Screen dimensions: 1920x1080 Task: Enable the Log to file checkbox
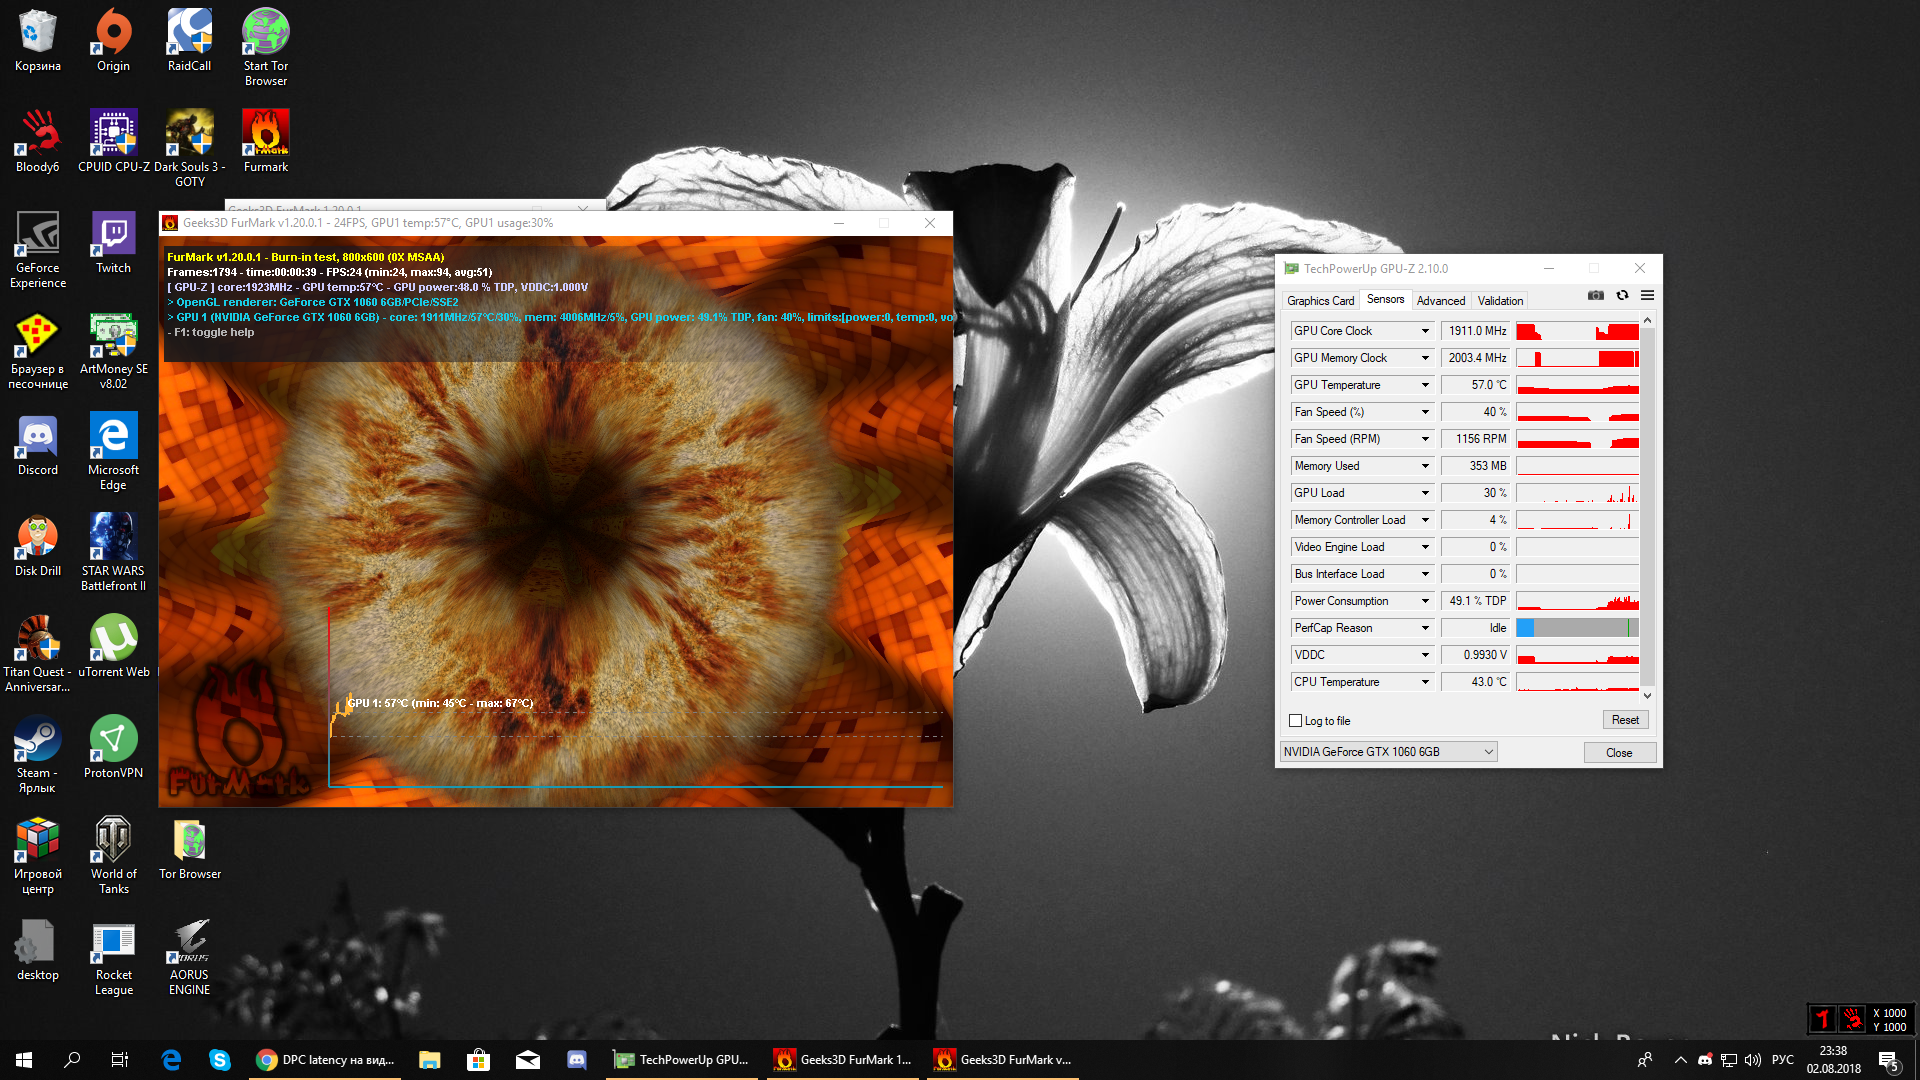pos(1296,721)
